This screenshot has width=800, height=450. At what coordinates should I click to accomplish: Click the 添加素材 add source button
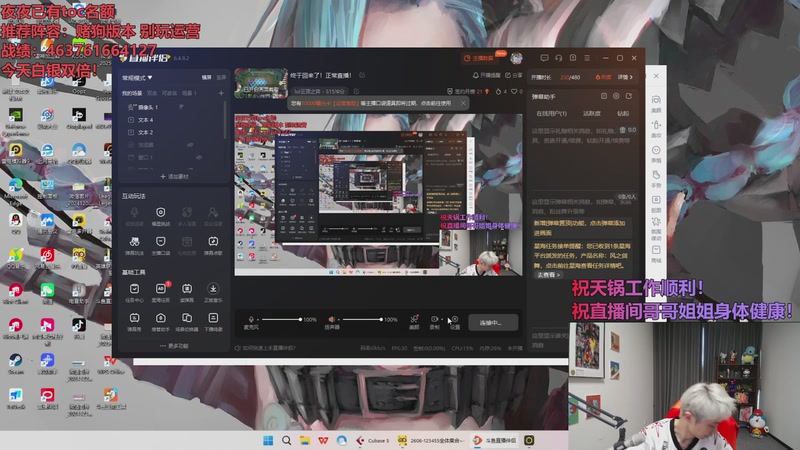[x=174, y=177]
